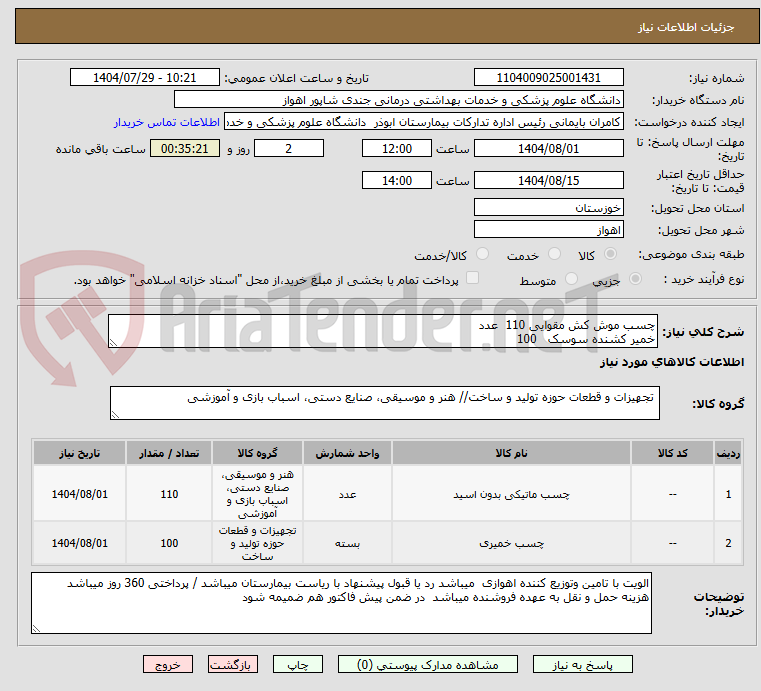Viewport: 761px width, 691px height.
Task: Click the چاپ print button
Action: [x=298, y=664]
